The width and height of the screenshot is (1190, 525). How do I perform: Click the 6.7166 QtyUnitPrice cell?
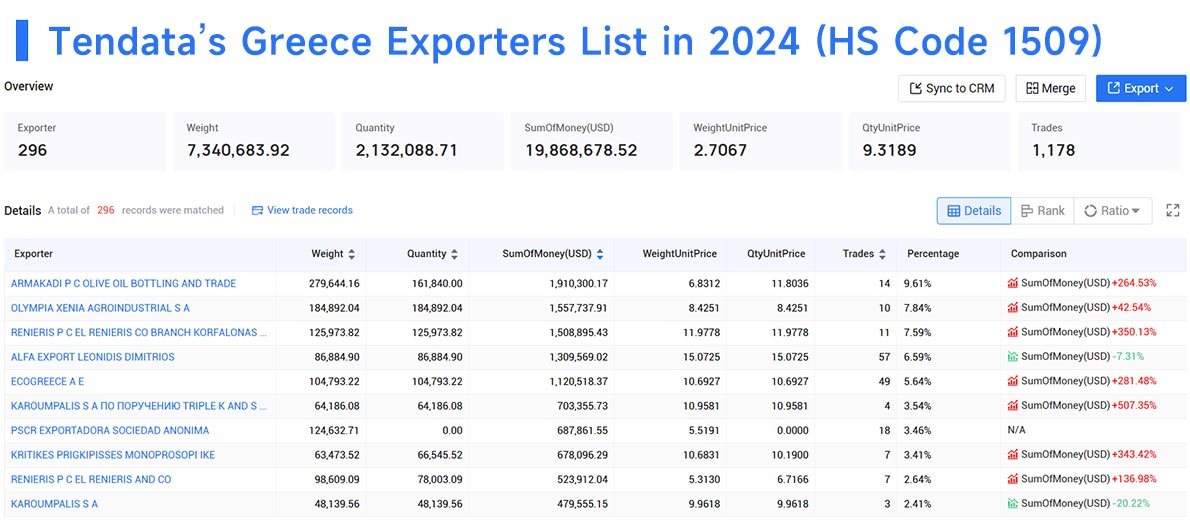click(790, 479)
